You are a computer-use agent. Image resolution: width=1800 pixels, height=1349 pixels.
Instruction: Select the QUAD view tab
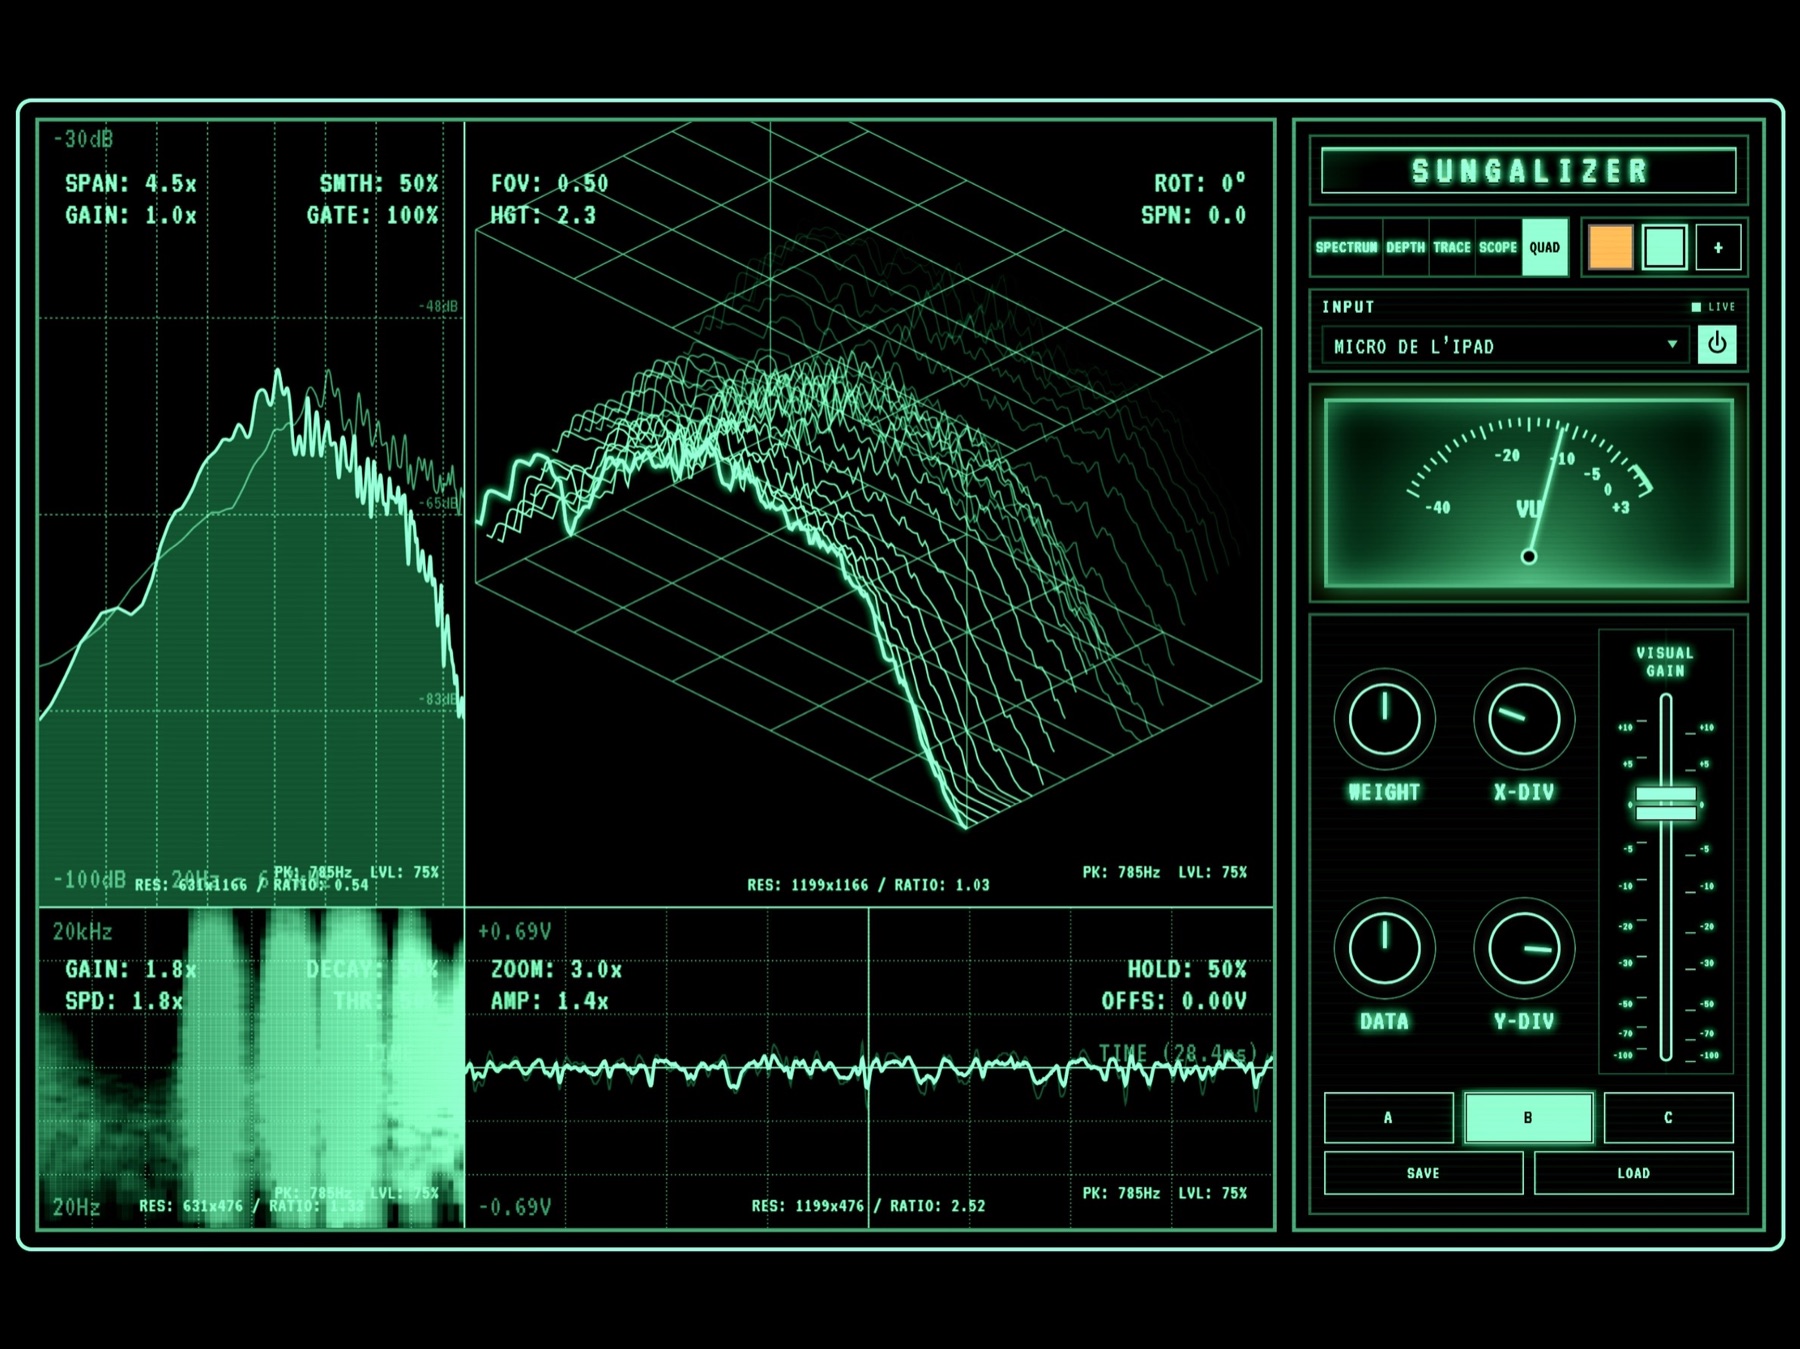coord(1545,247)
